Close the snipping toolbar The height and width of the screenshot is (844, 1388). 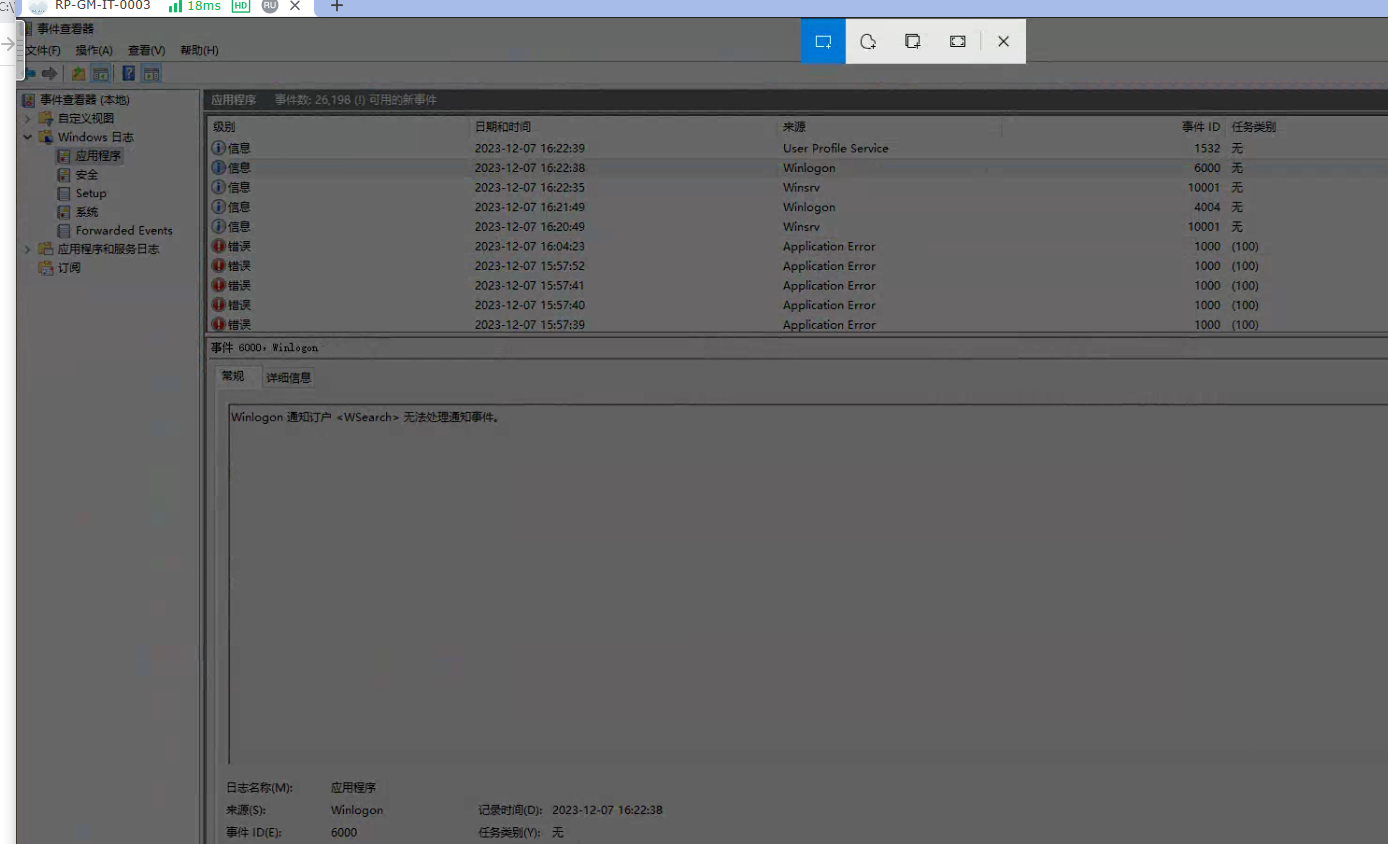[1004, 41]
